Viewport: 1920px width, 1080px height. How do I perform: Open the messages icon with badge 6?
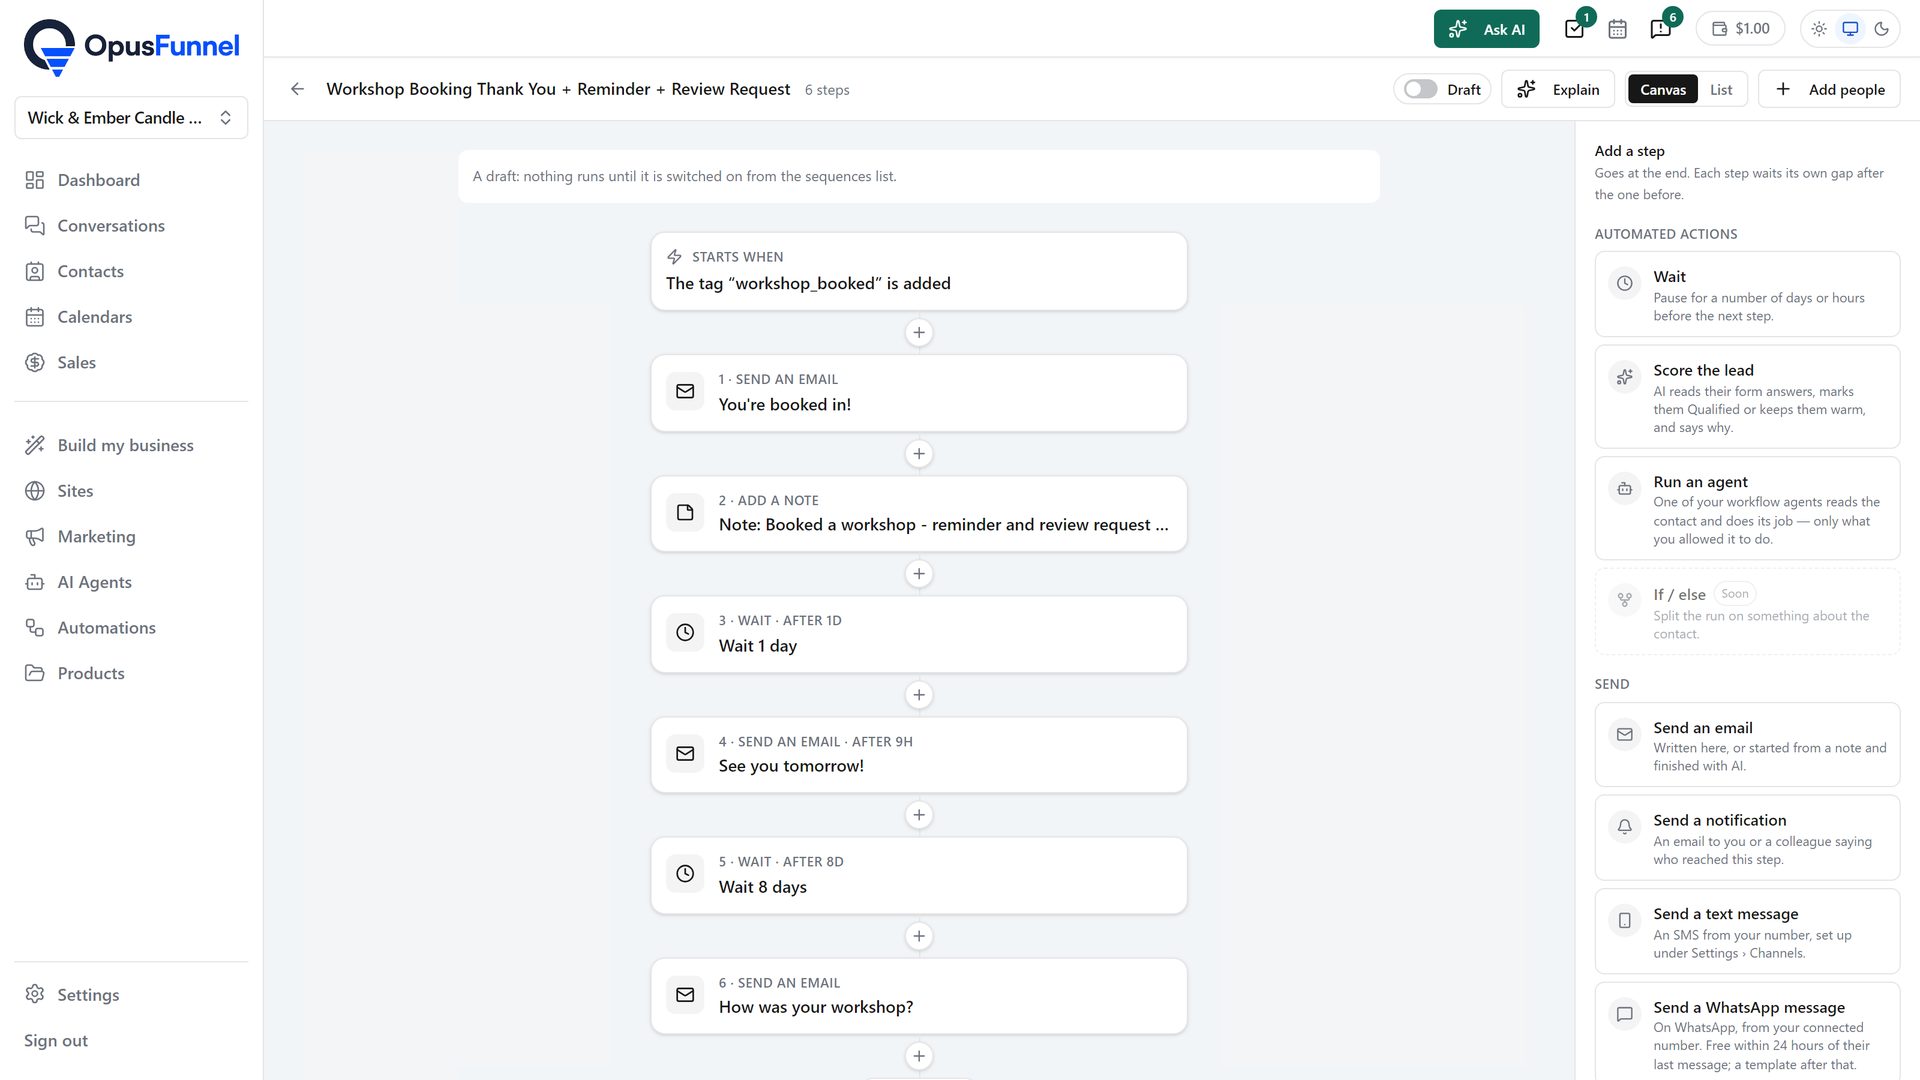coord(1661,29)
